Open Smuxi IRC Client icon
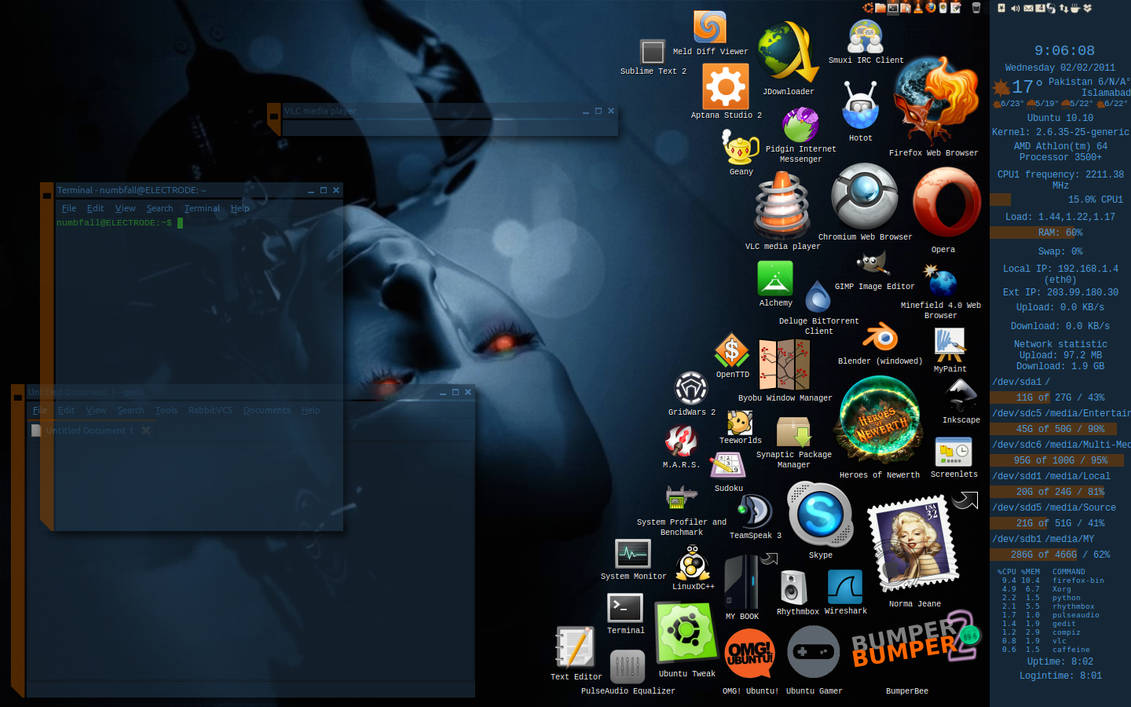Screen dimensions: 1131x707 [x=866, y=37]
